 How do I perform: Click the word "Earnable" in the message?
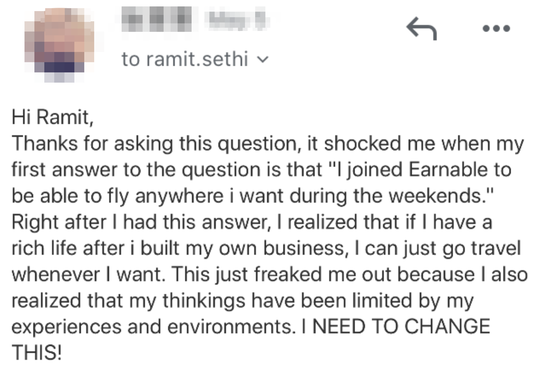click(x=448, y=170)
